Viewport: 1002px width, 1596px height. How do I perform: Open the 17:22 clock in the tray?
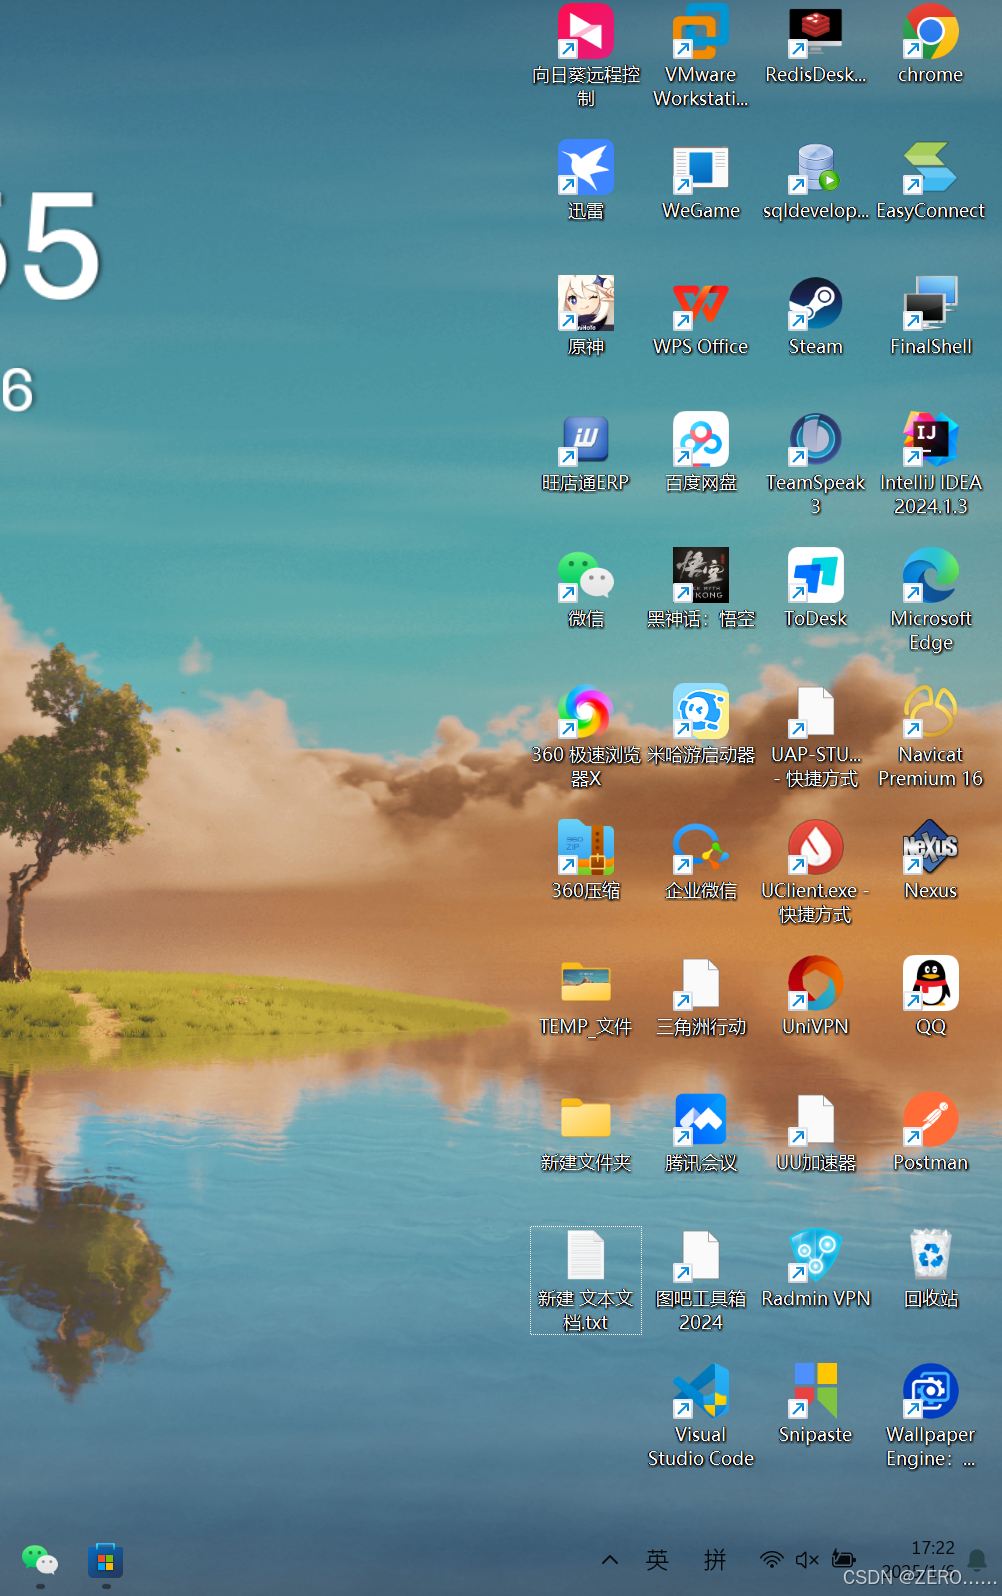click(932, 1548)
